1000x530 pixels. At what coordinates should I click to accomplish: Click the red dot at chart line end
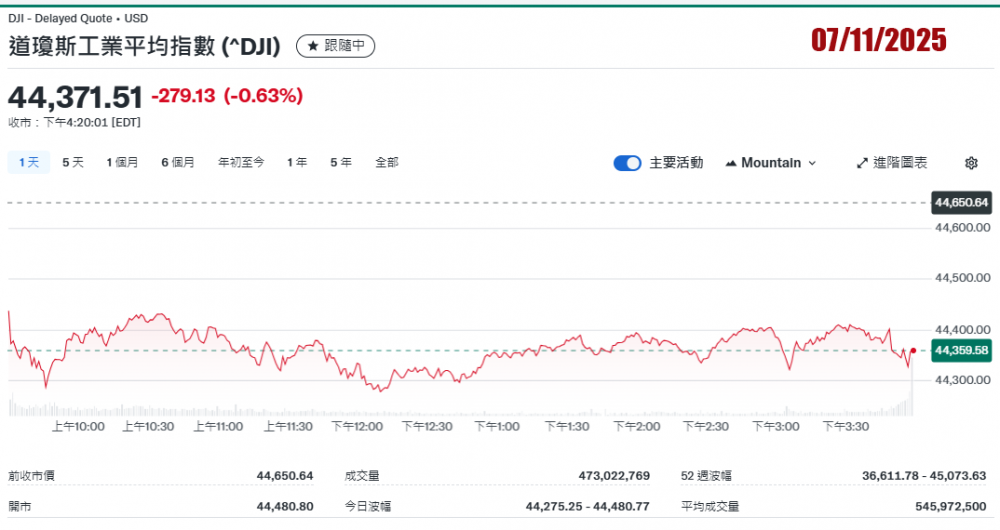click(x=913, y=350)
